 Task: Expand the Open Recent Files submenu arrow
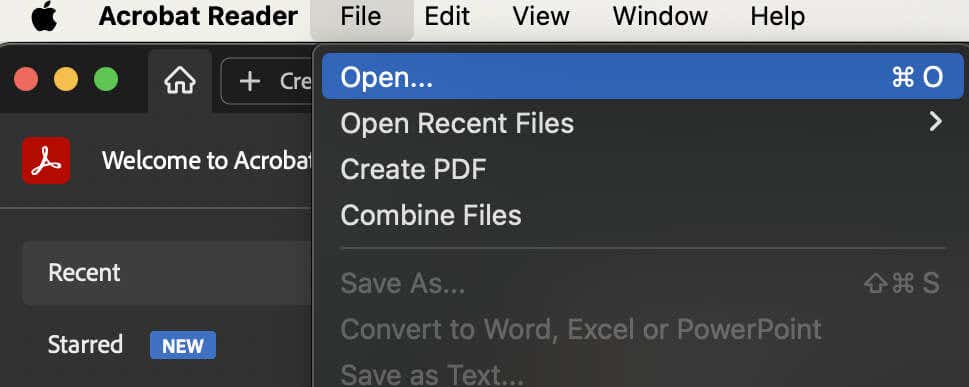coord(936,122)
